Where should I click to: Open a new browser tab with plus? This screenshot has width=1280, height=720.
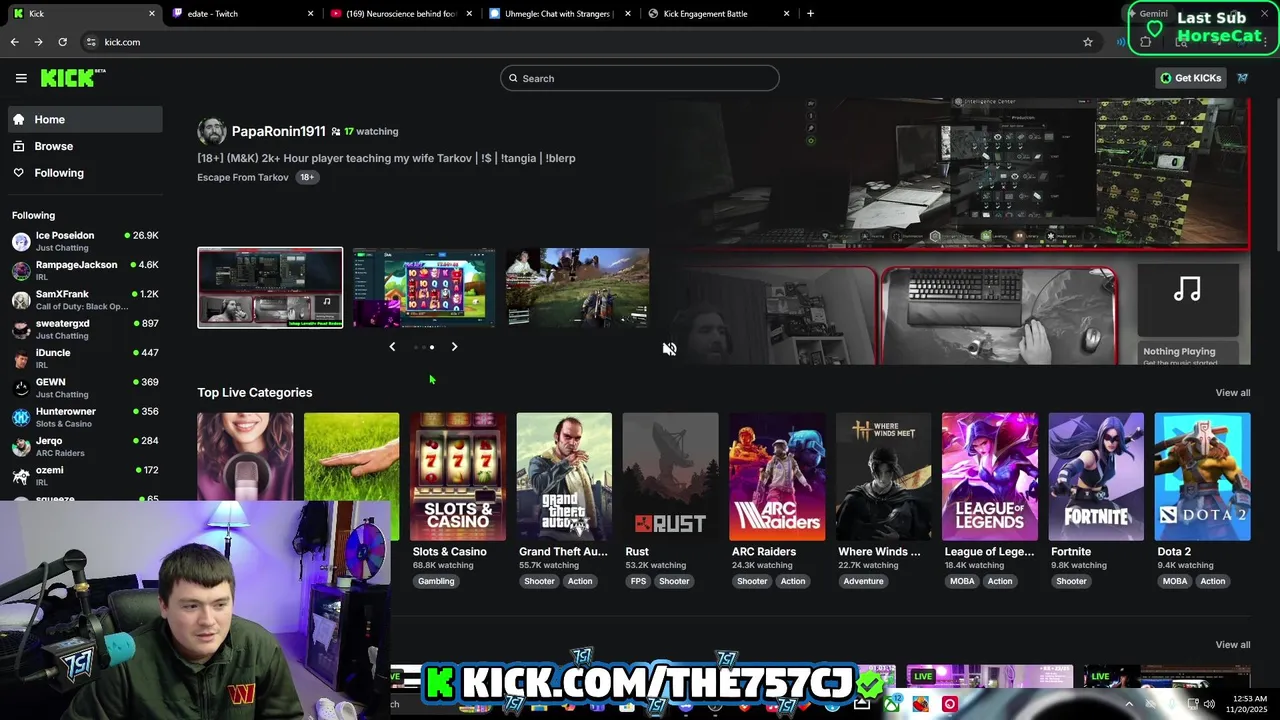(810, 14)
